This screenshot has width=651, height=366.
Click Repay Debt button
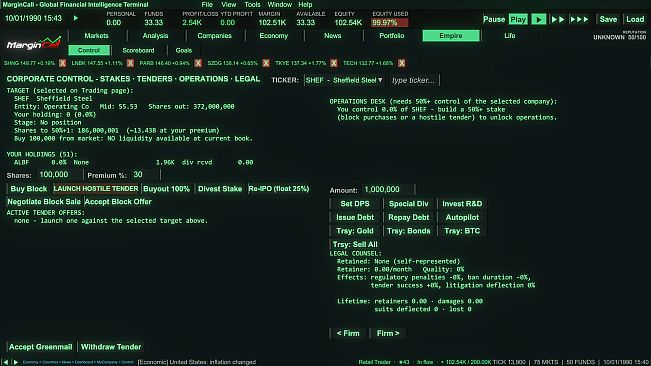point(409,217)
